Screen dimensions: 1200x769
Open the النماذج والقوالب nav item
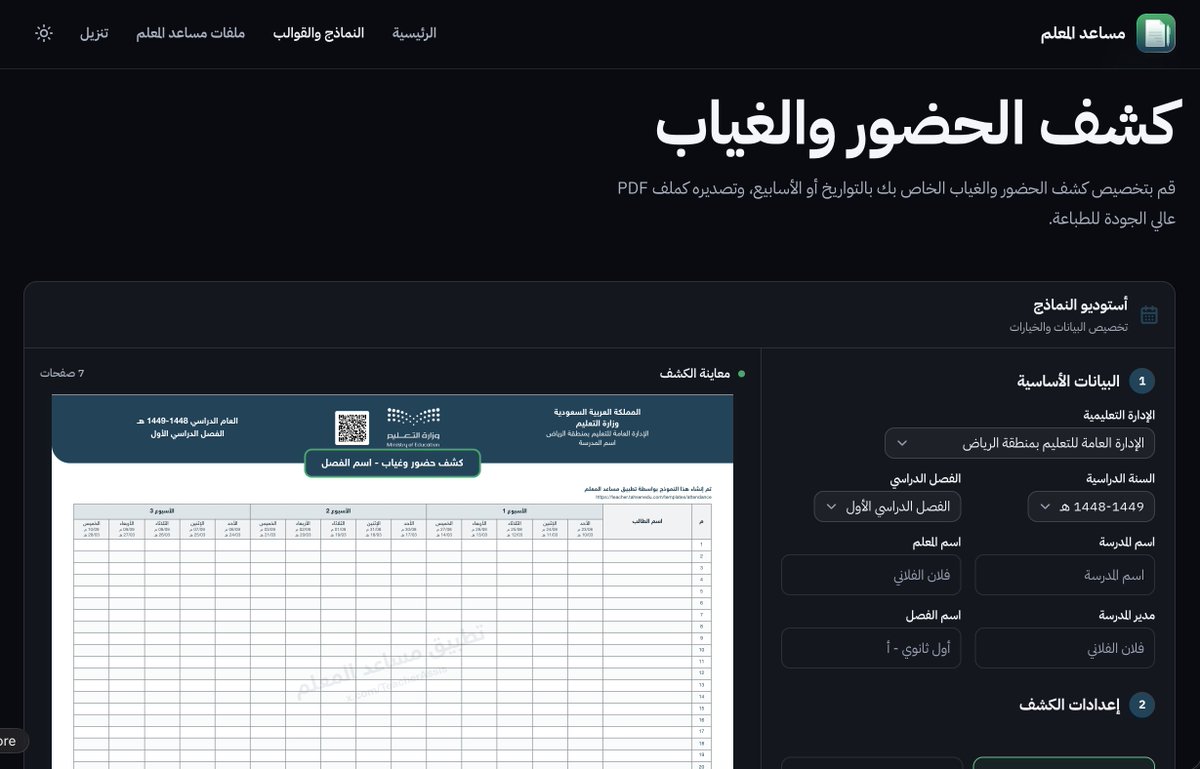tap(319, 33)
